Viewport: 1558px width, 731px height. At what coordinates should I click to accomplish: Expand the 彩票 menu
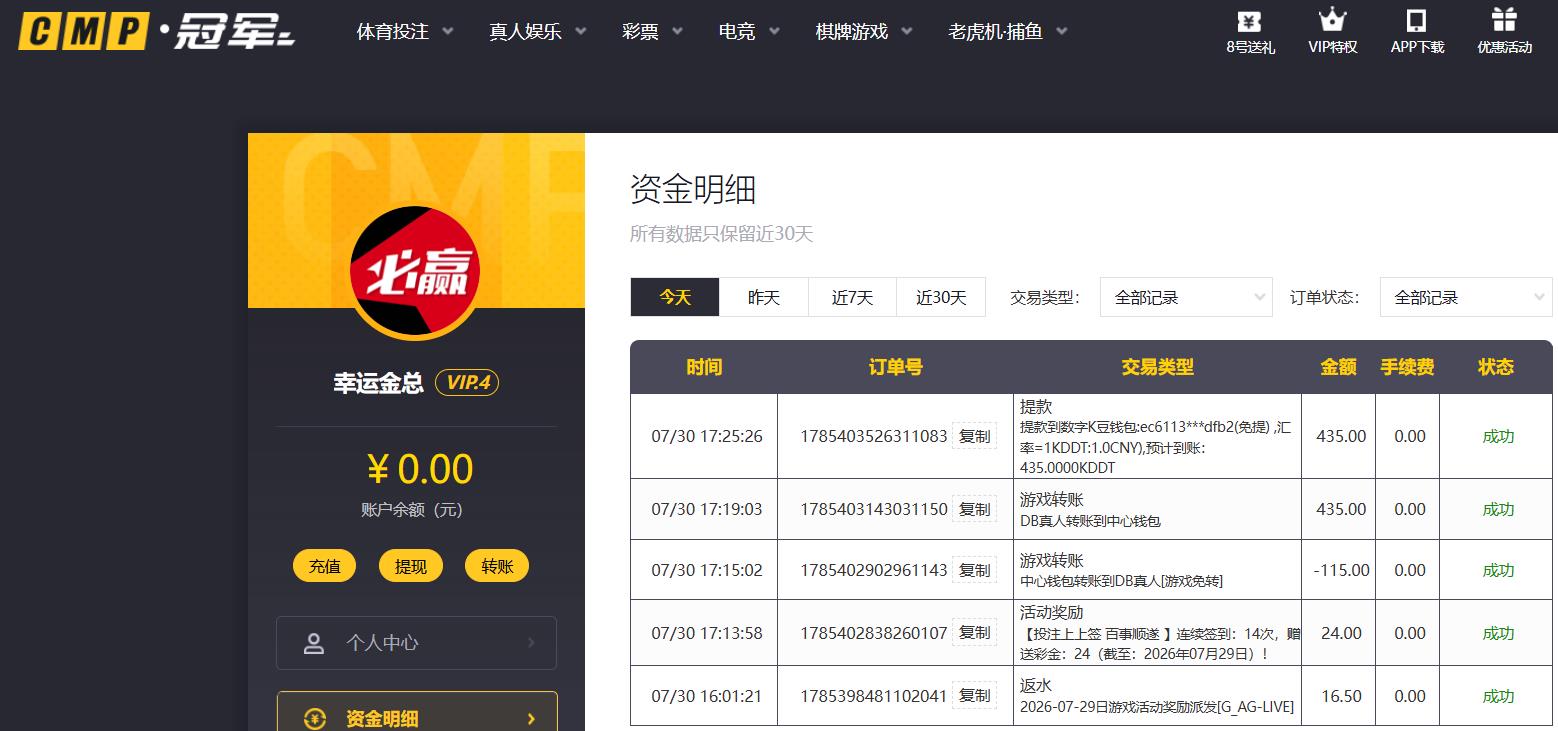652,32
